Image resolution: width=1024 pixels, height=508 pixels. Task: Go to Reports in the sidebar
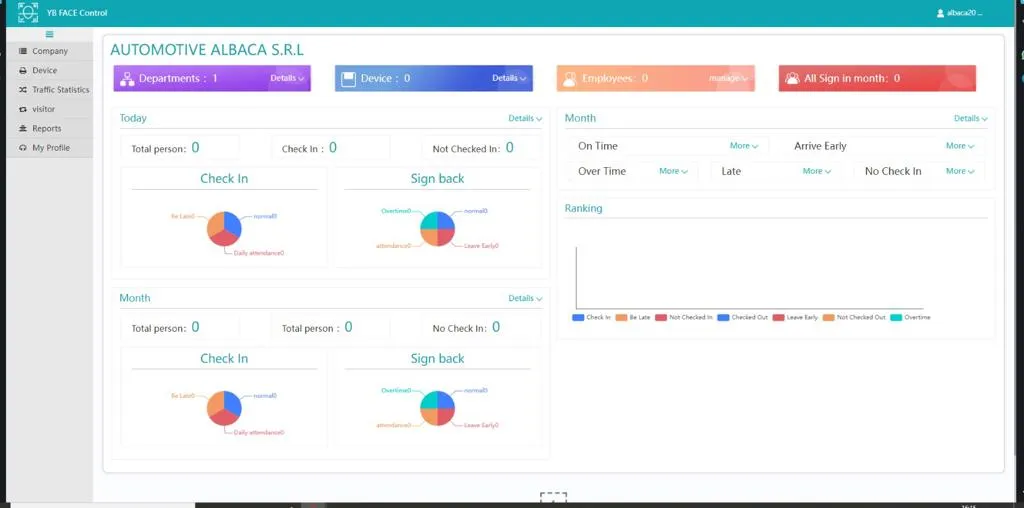(x=46, y=128)
